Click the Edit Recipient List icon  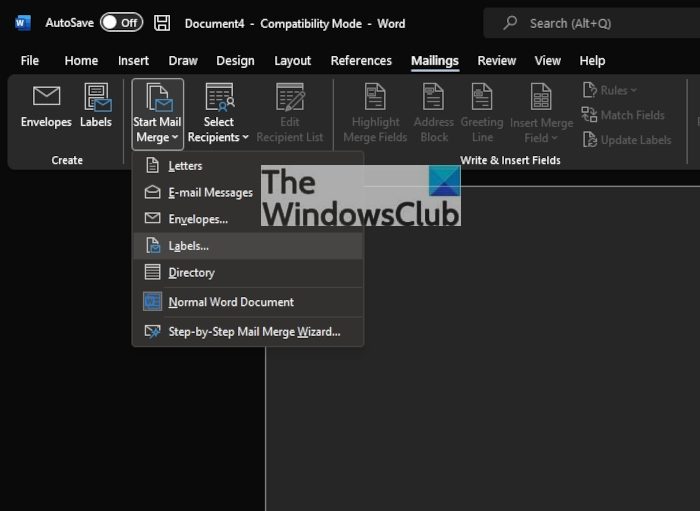pyautogui.click(x=290, y=96)
